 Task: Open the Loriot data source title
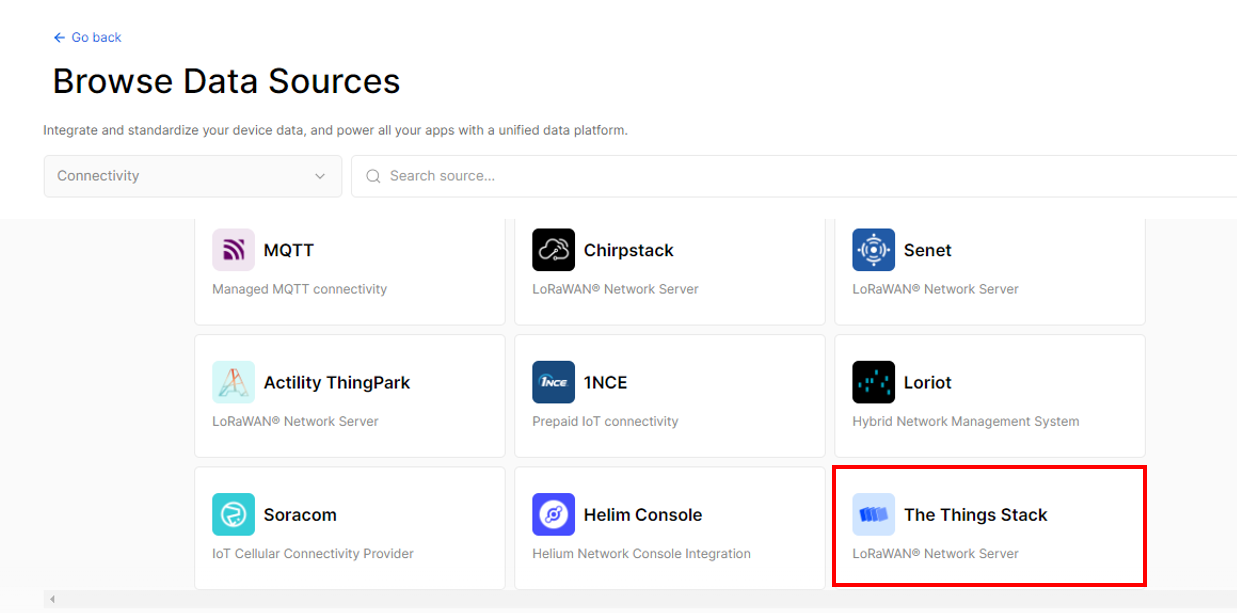click(928, 382)
